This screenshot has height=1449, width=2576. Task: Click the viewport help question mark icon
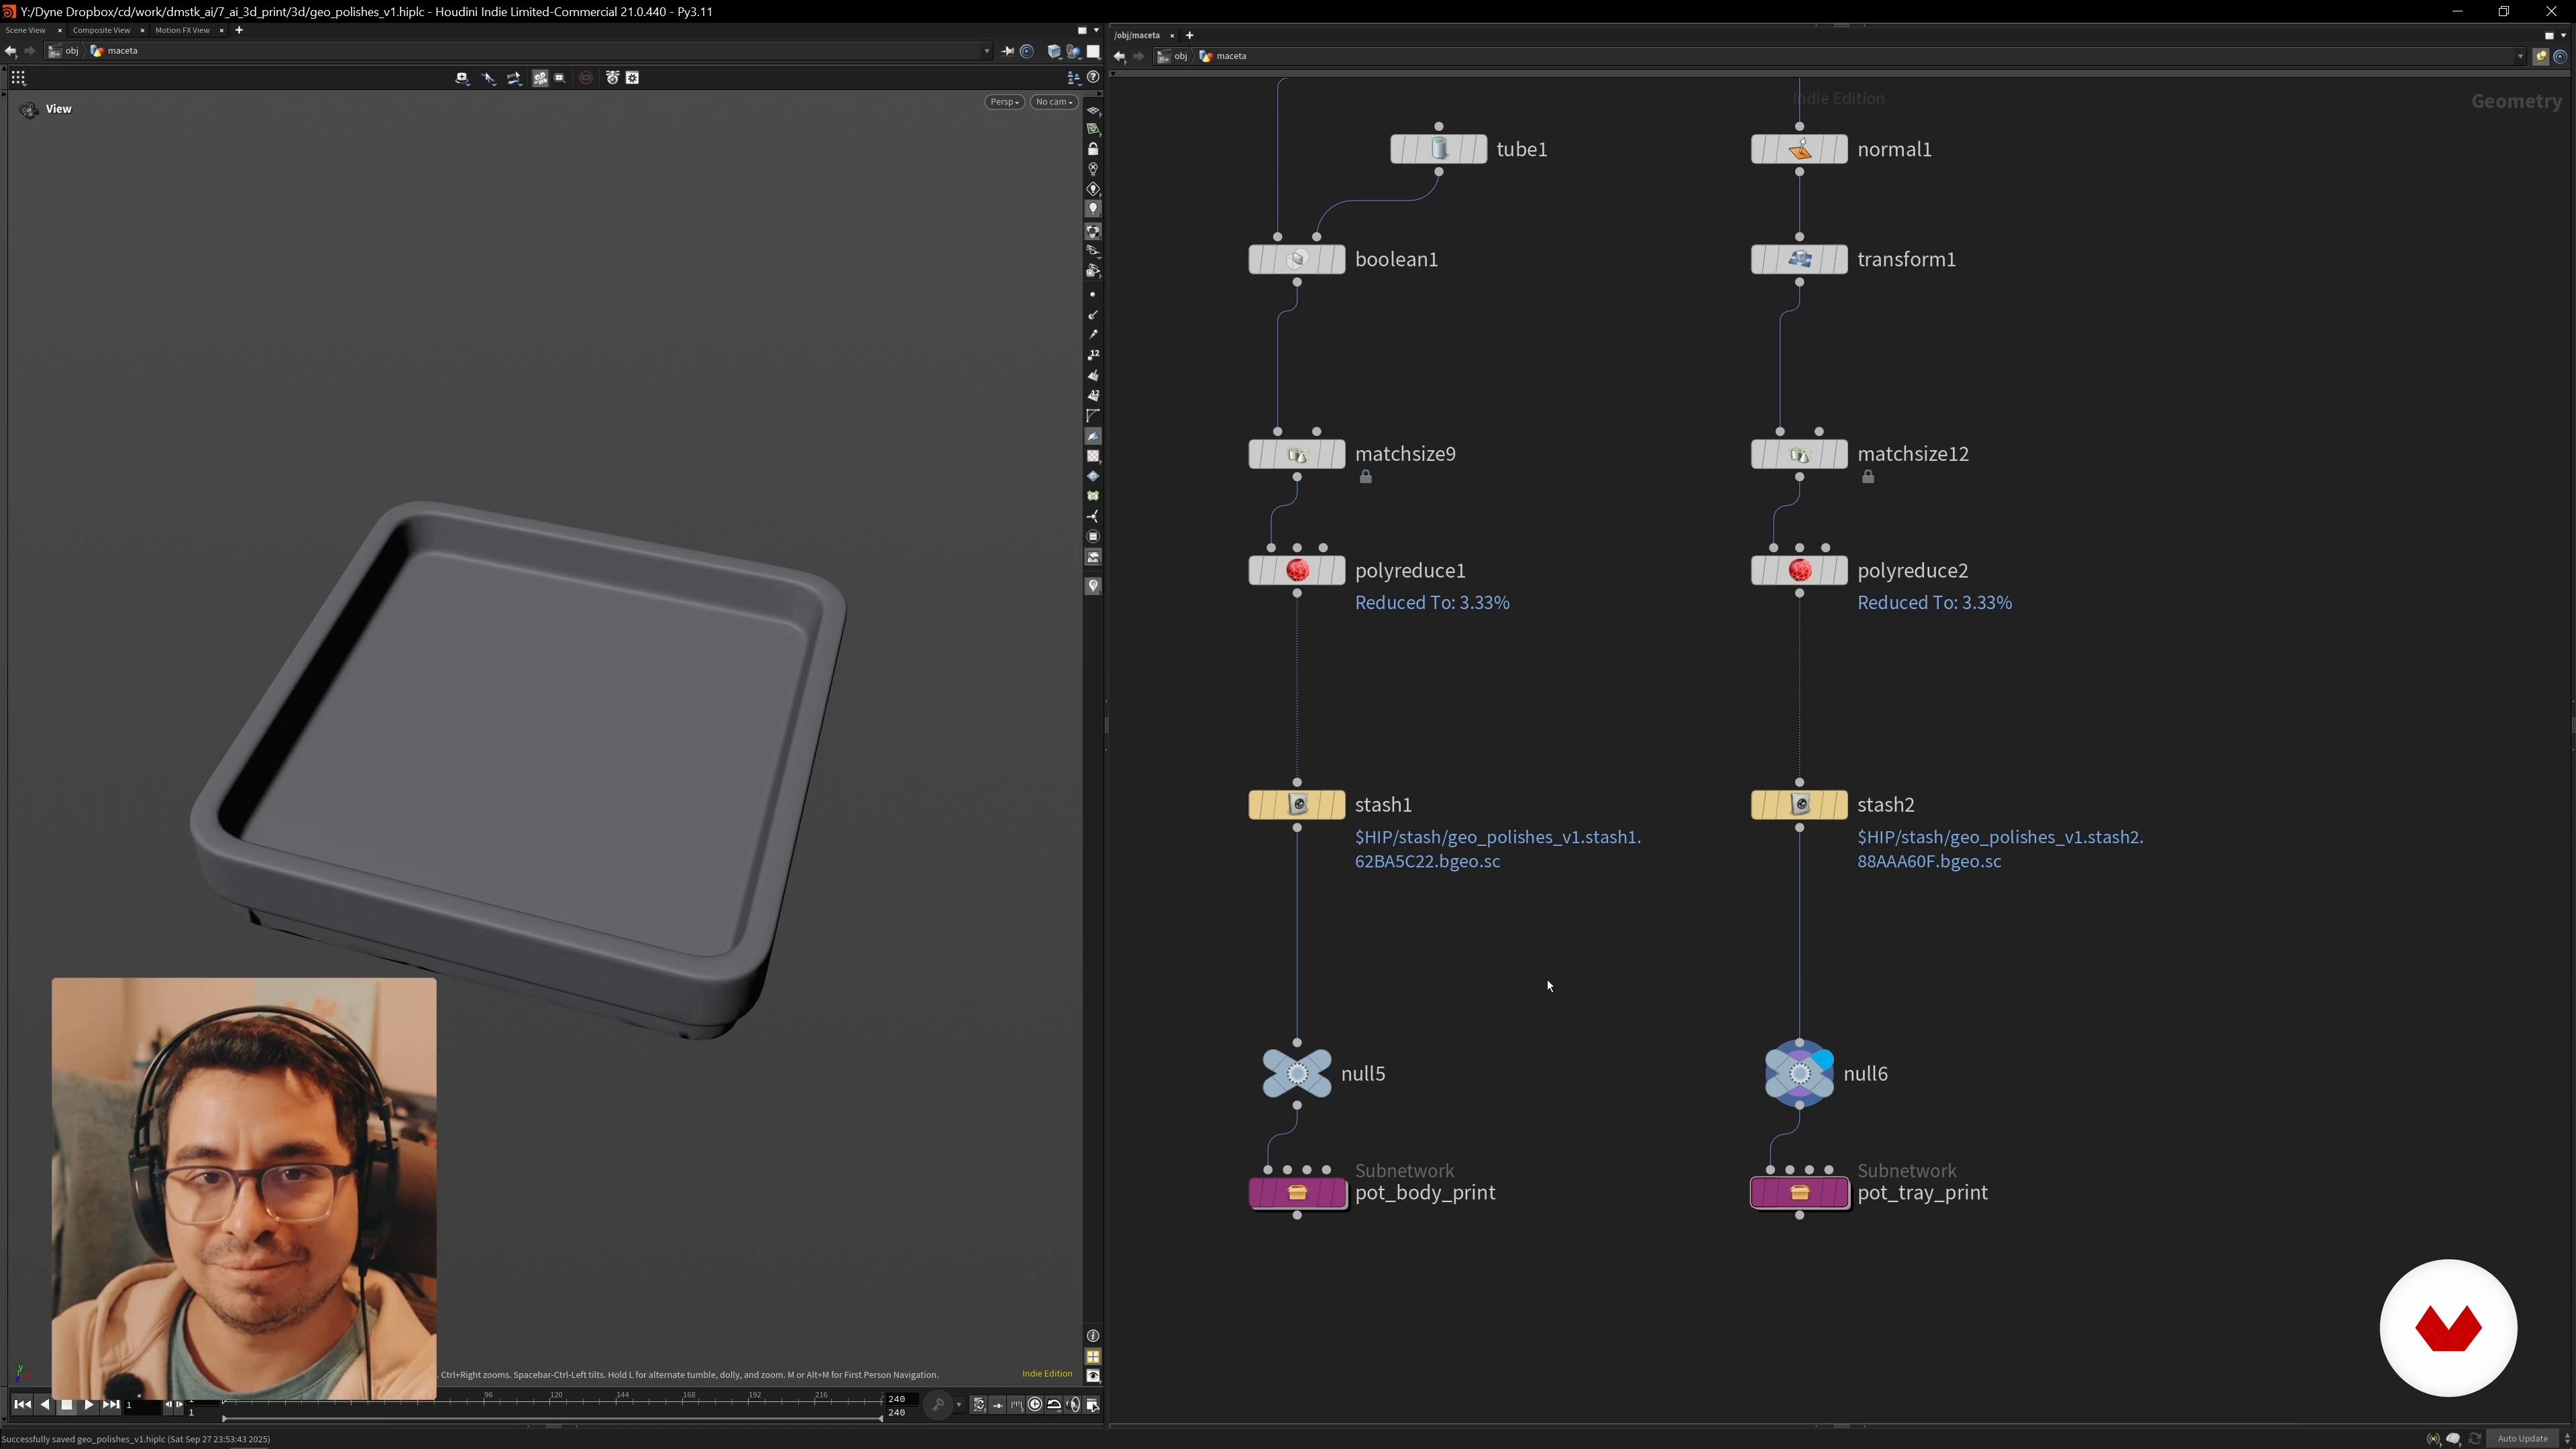(x=1093, y=77)
